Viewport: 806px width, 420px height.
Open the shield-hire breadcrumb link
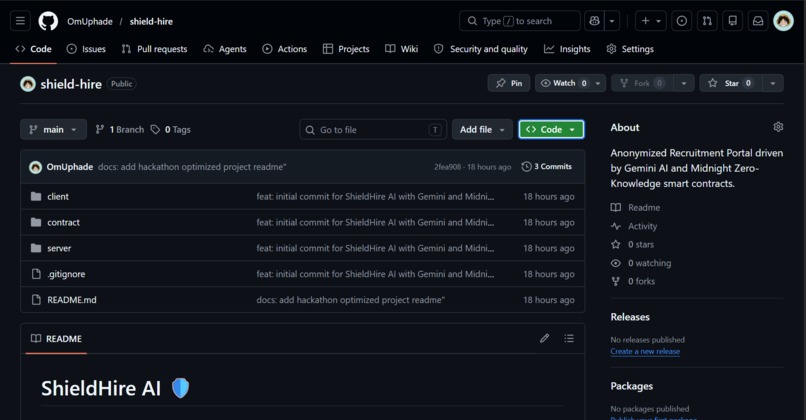151,22
